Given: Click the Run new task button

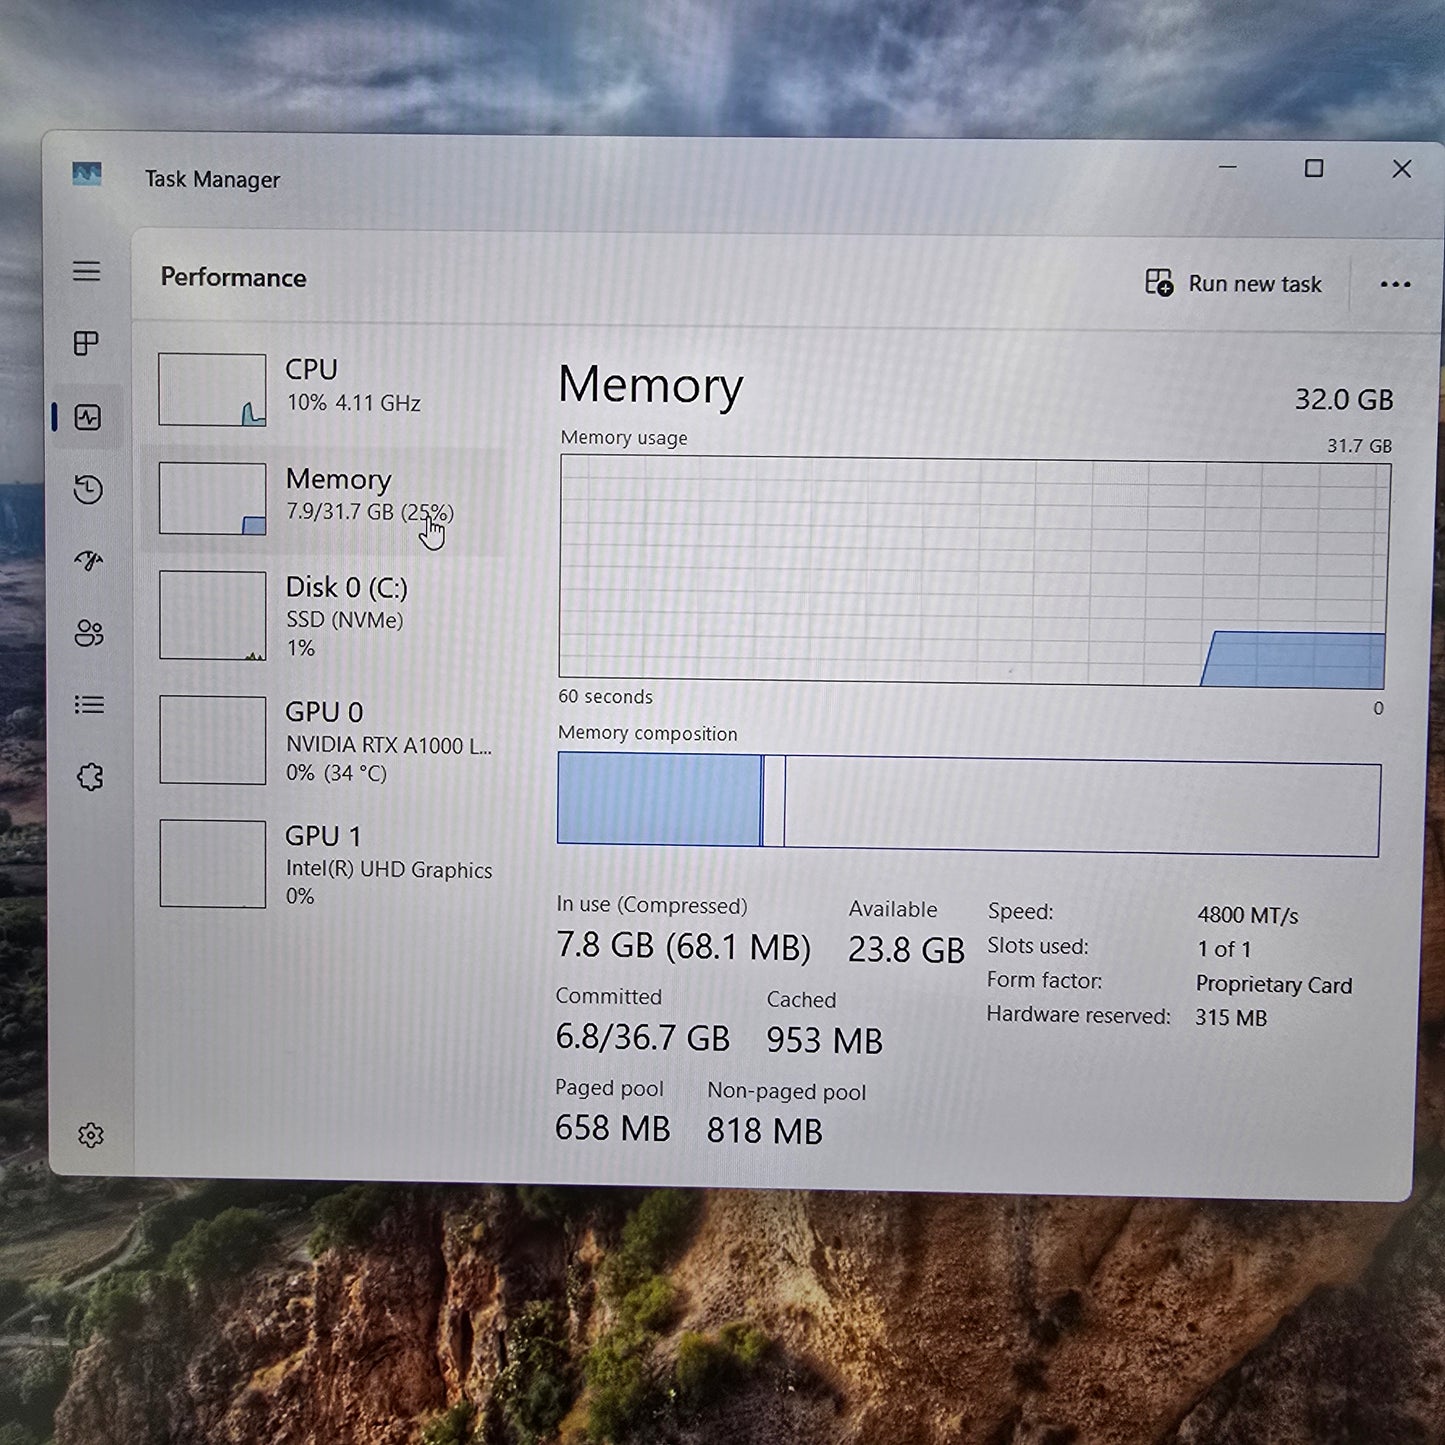Looking at the screenshot, I should coord(1235,284).
